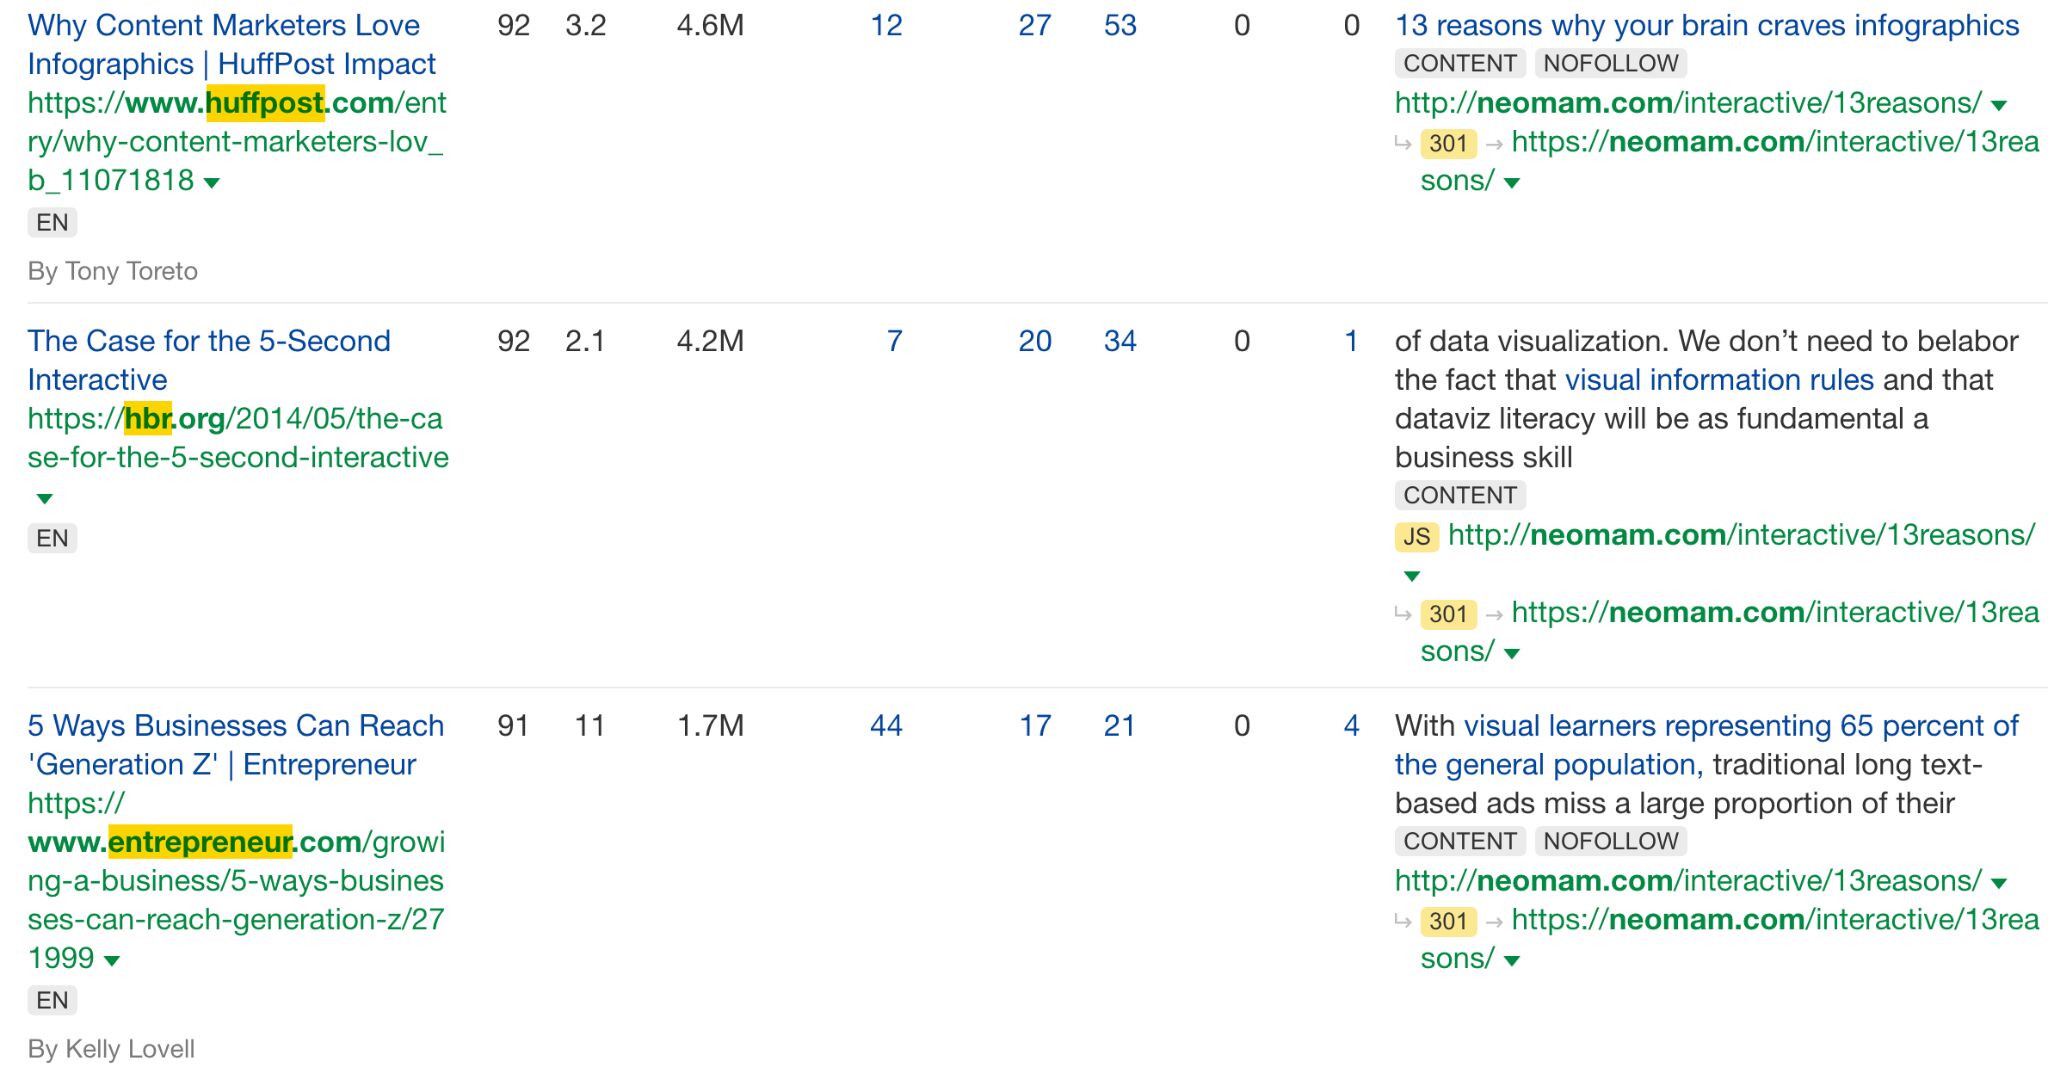Click the JS badge in HBR row
Viewport: 2048px width, 1079px height.
coord(1416,537)
